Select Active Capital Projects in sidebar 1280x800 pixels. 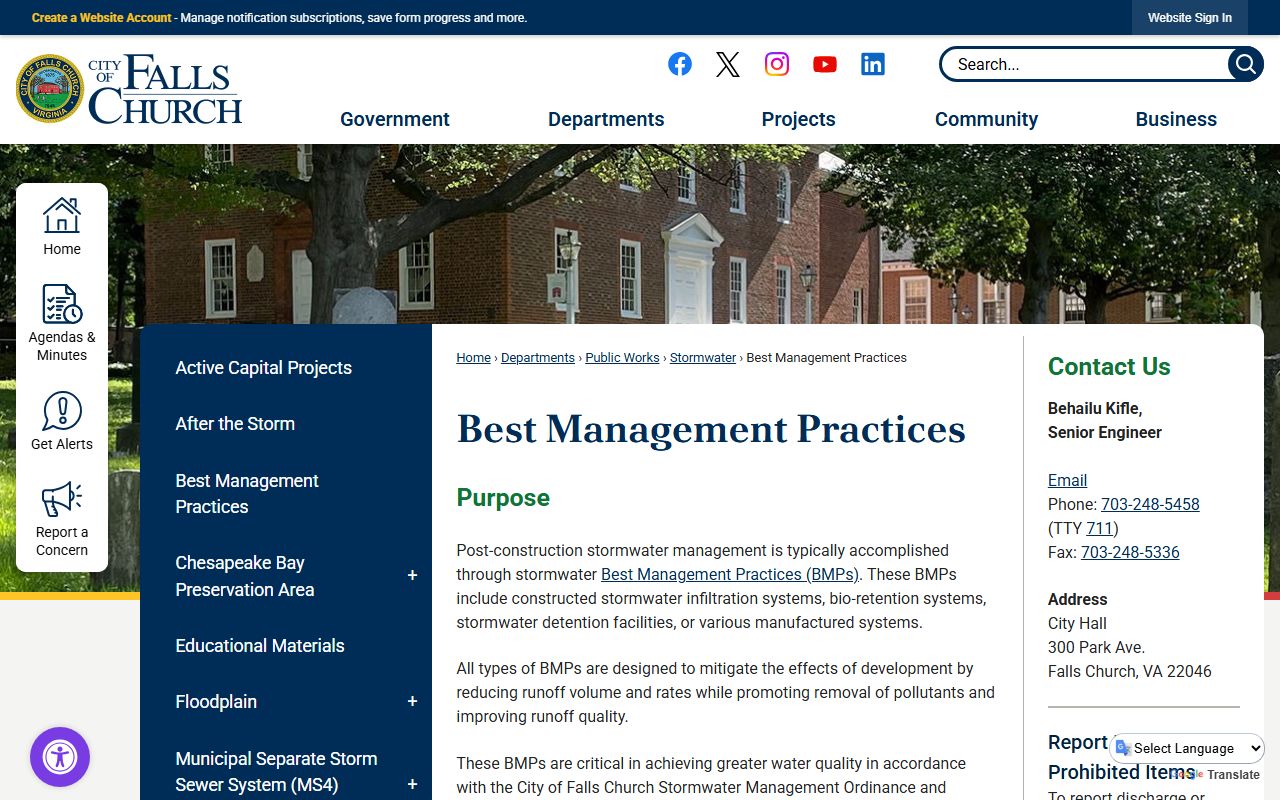coord(264,368)
